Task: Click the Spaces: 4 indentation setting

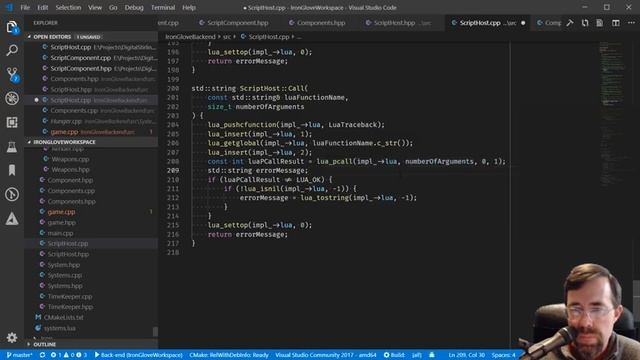Action: pos(503,355)
